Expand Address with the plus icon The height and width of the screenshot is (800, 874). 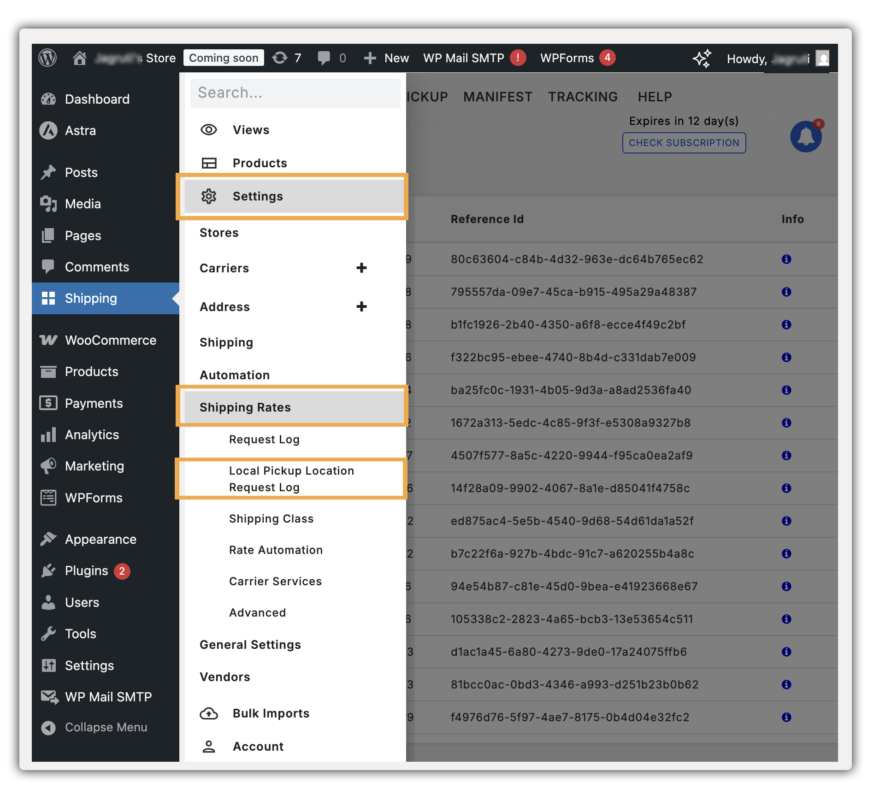click(361, 307)
